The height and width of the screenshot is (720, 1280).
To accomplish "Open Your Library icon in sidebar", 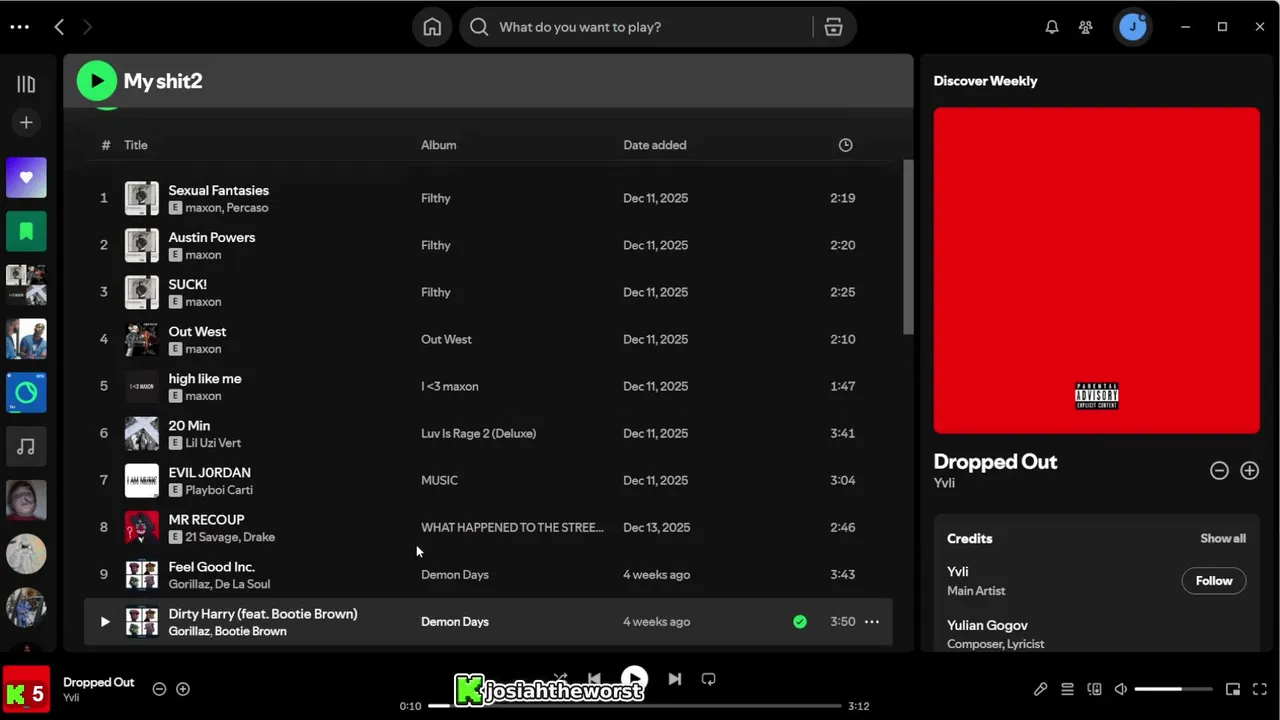I will (26, 84).
